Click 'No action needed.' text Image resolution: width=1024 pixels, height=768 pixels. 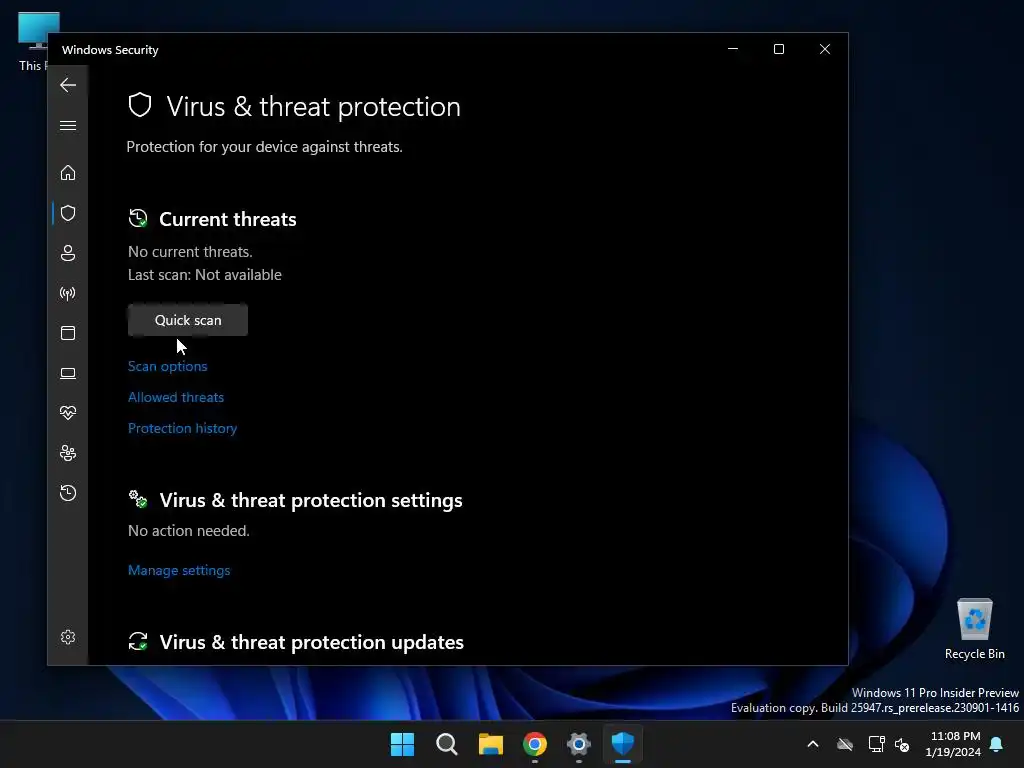[x=189, y=531]
